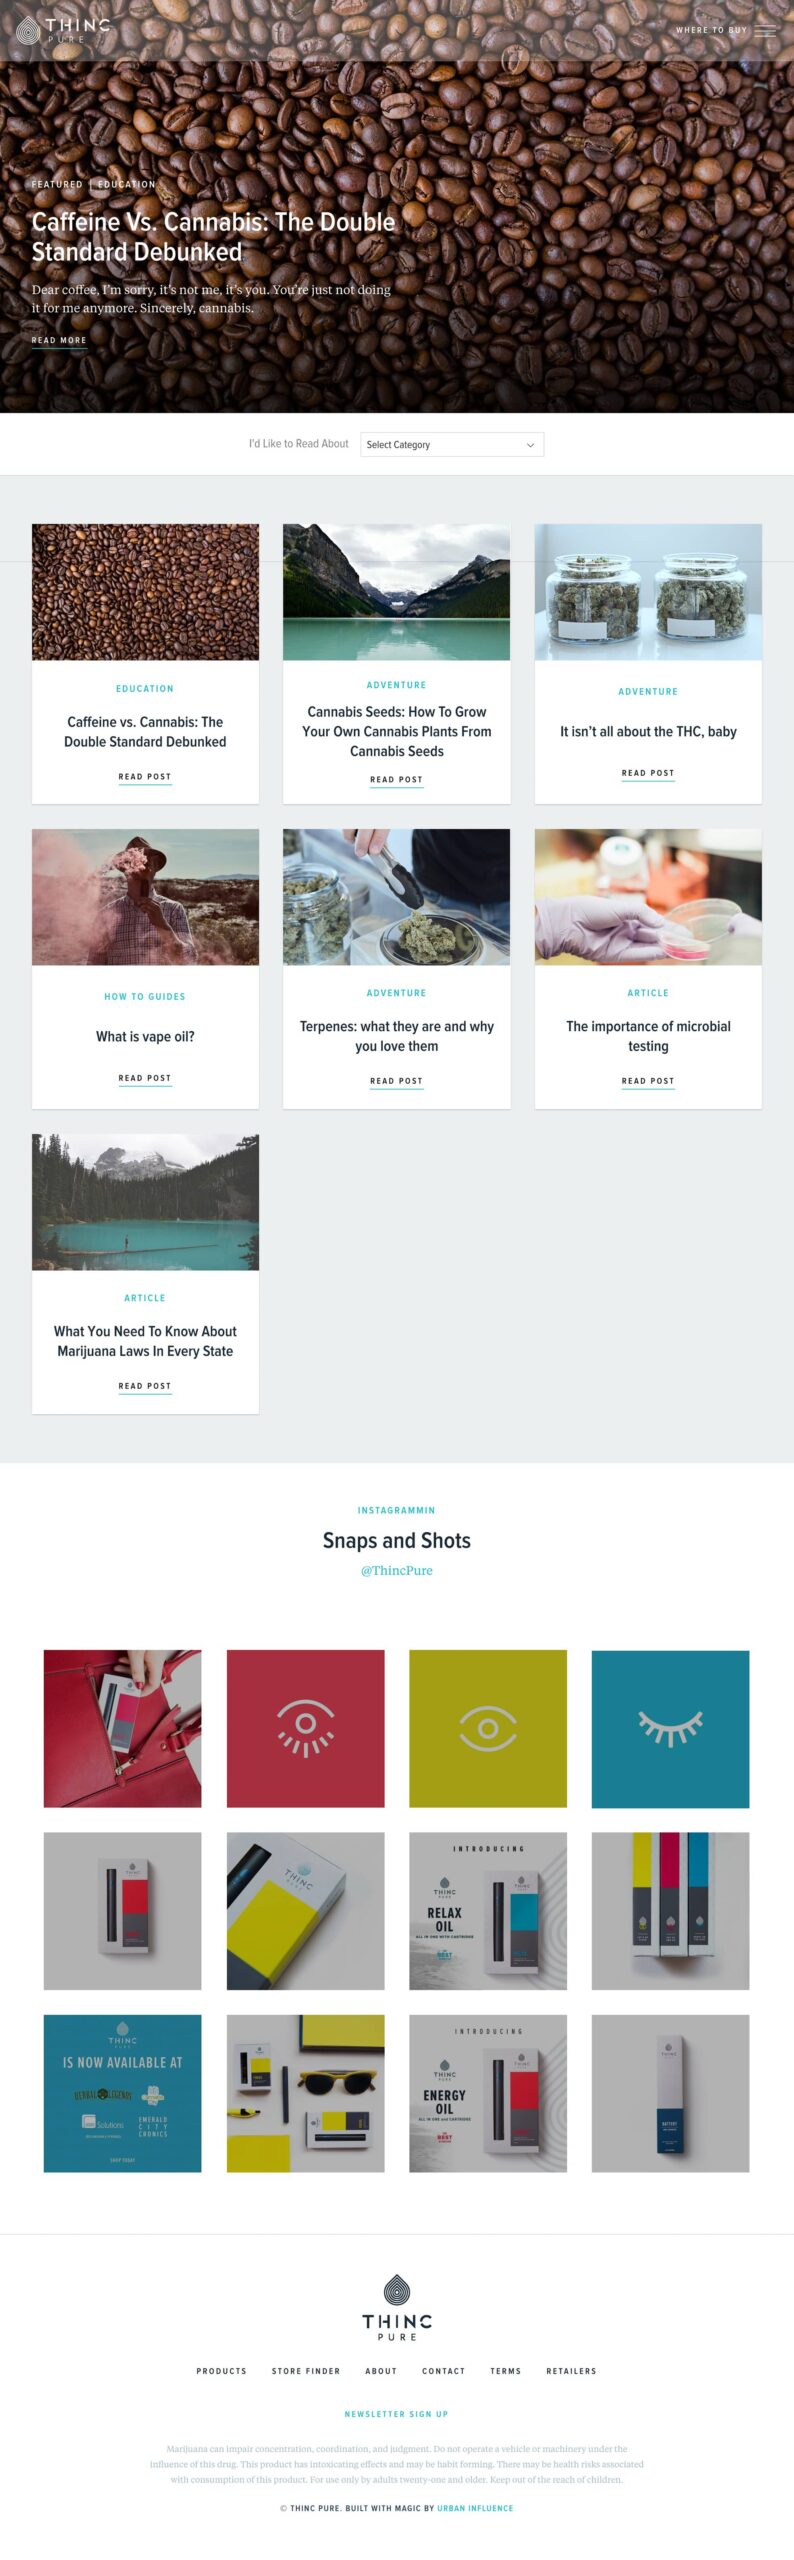Open the Store Finder footer link

pyautogui.click(x=306, y=2371)
